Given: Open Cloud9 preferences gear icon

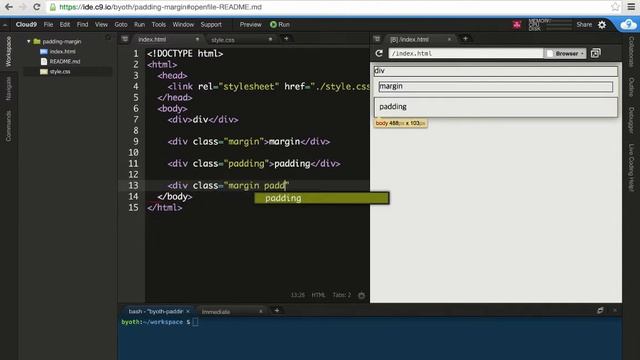Looking at the screenshot, I should pos(602,25).
